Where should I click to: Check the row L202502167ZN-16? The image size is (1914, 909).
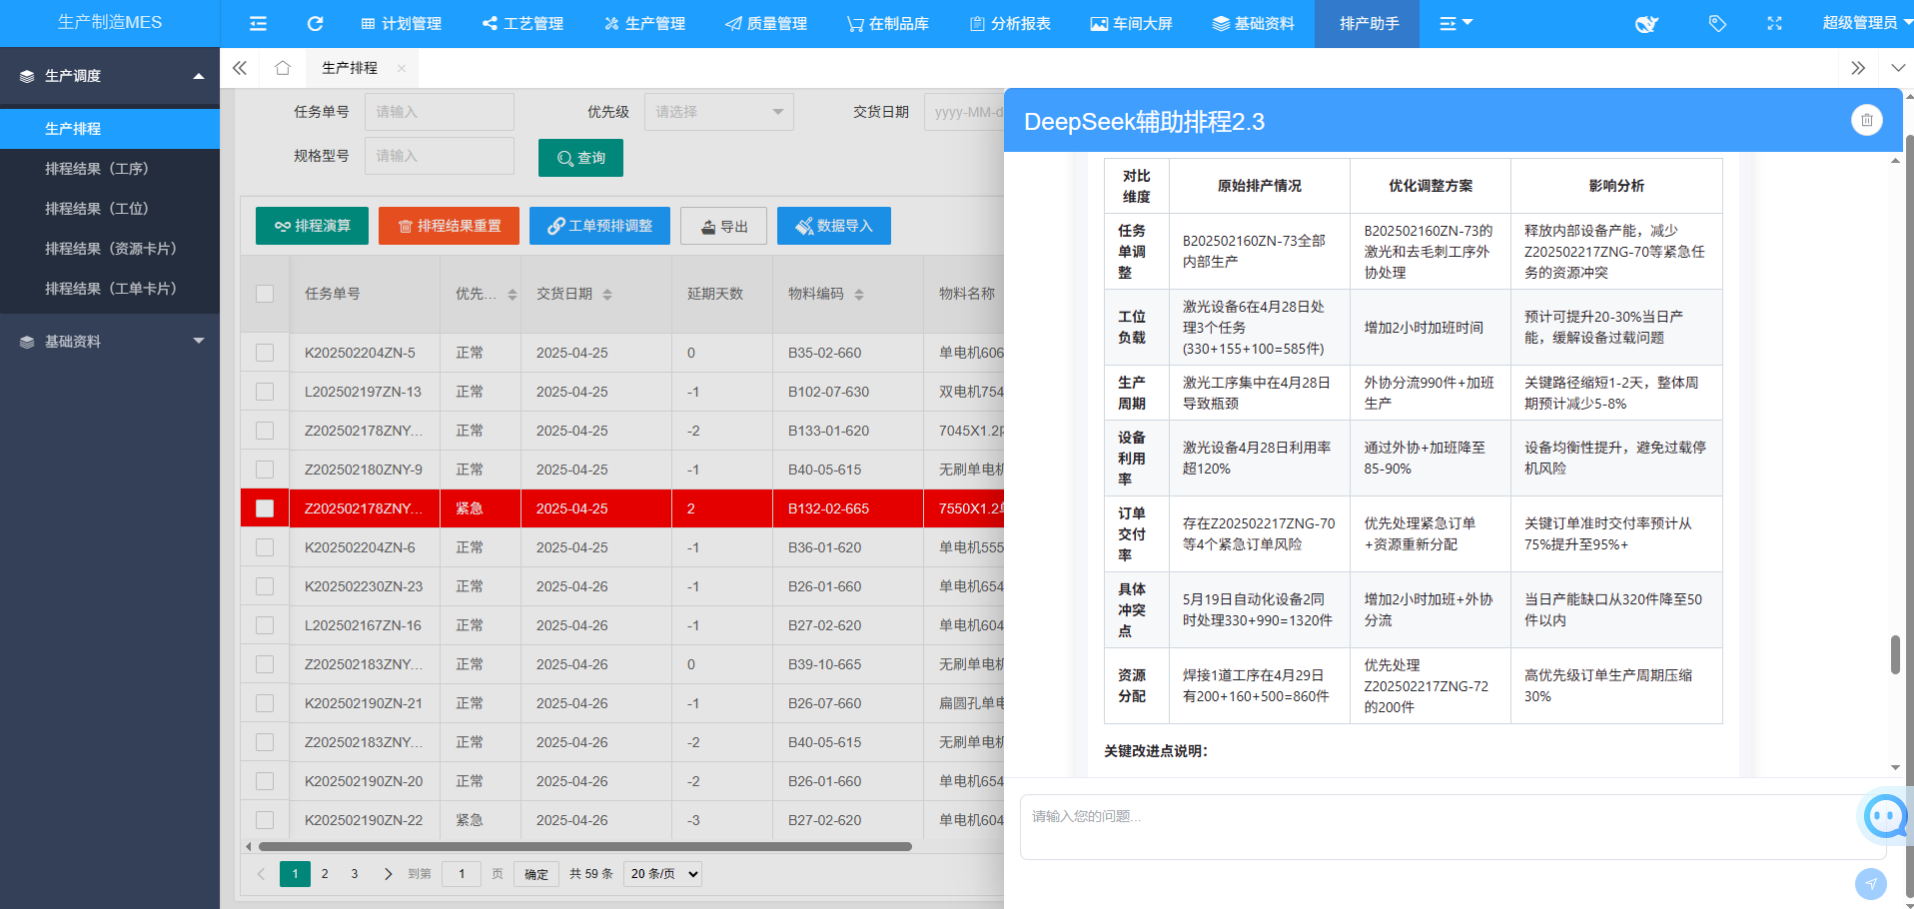click(x=265, y=626)
